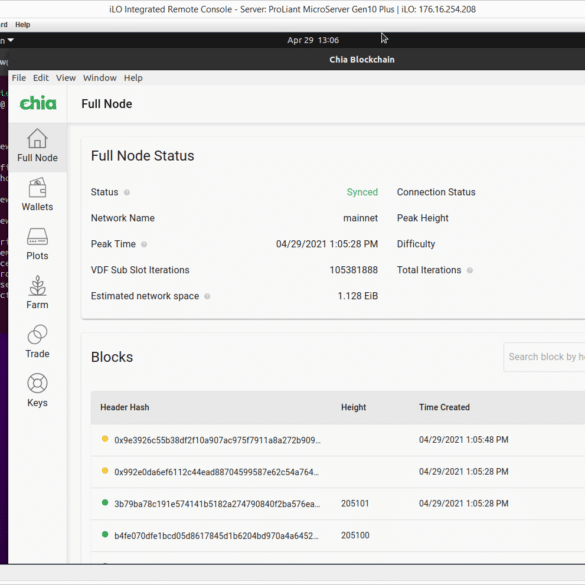Open the Keys sidebar section
The image size is (585, 585).
click(x=37, y=391)
